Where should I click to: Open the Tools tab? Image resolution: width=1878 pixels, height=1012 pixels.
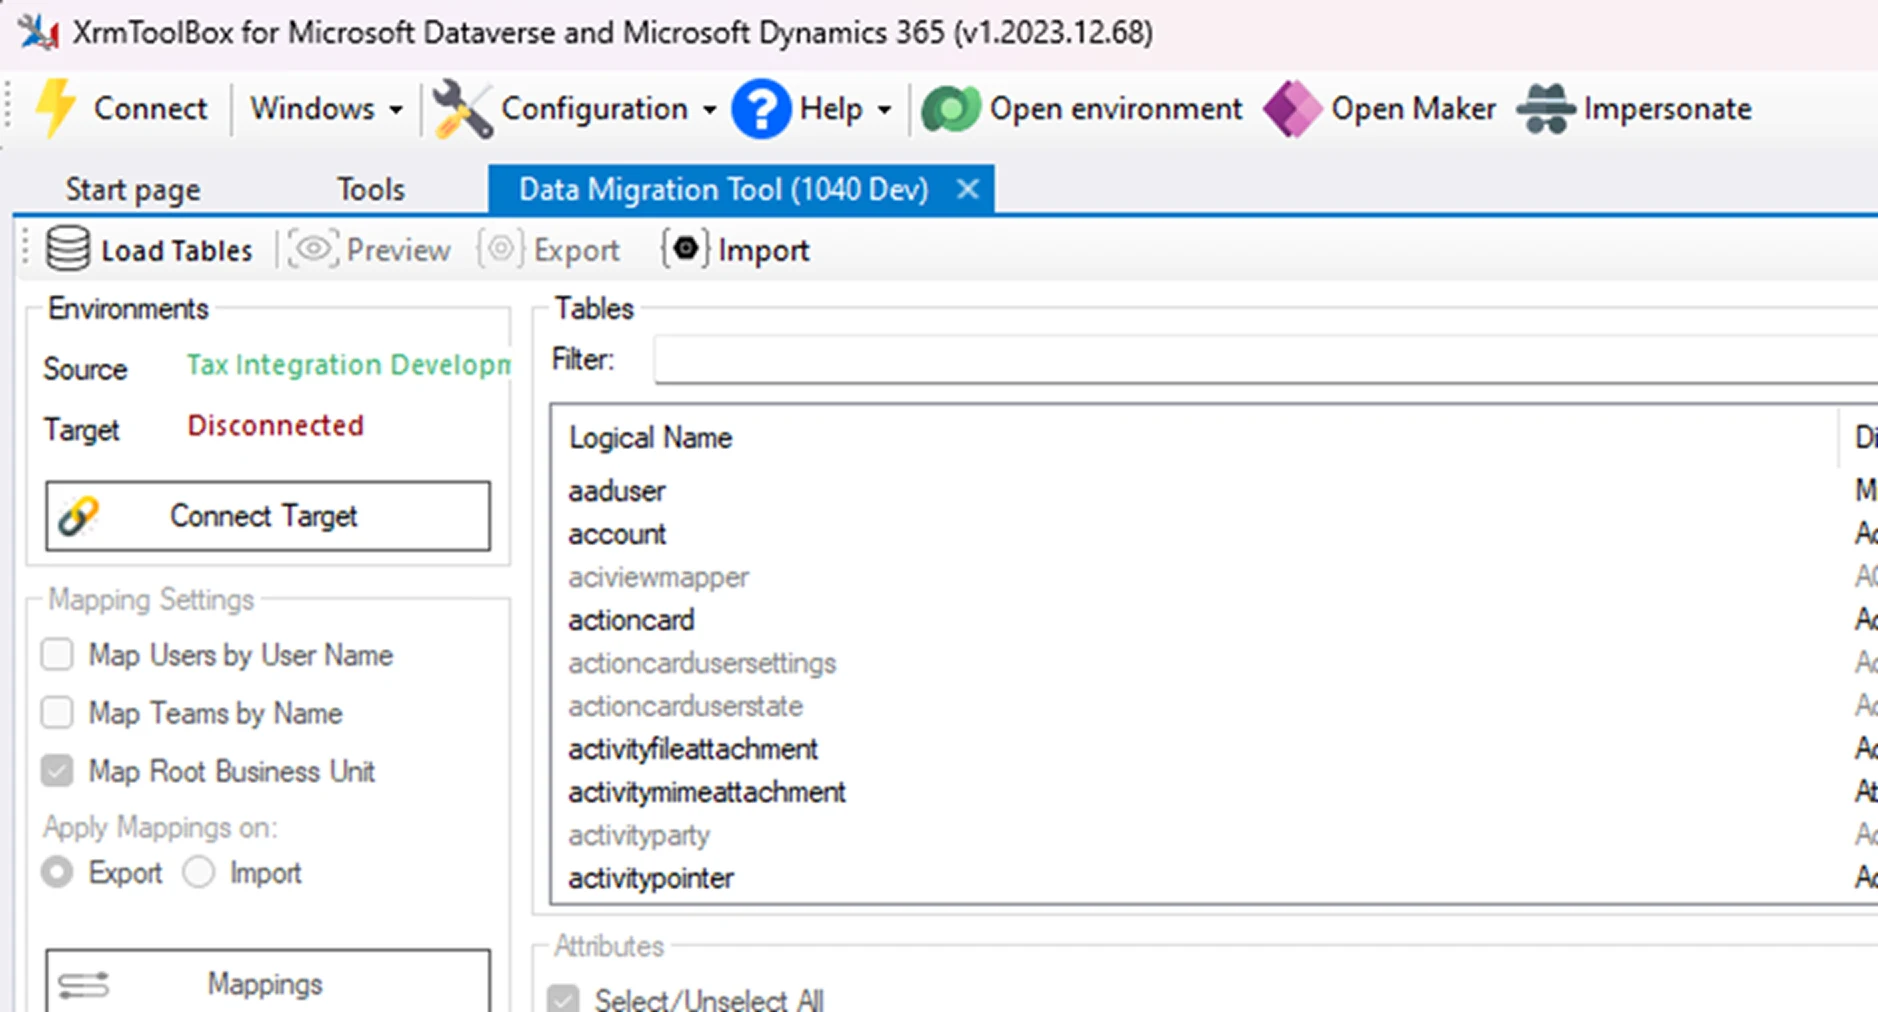pos(370,189)
